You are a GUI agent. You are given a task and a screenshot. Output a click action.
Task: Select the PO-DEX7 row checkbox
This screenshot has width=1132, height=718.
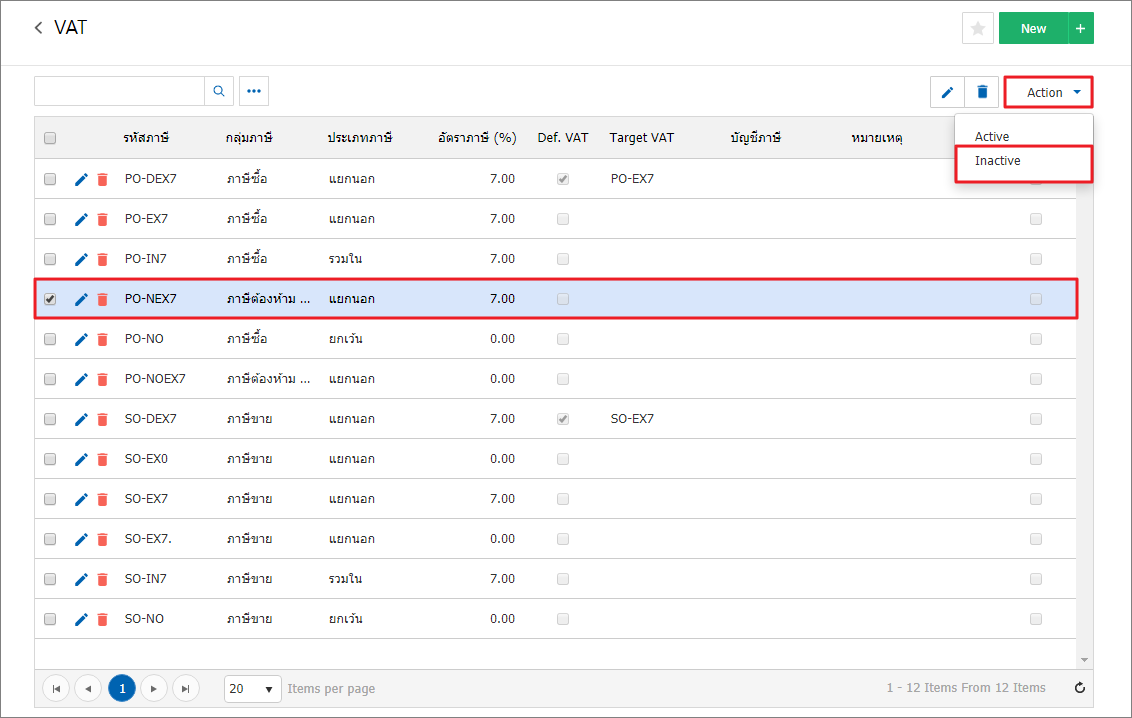(x=50, y=179)
